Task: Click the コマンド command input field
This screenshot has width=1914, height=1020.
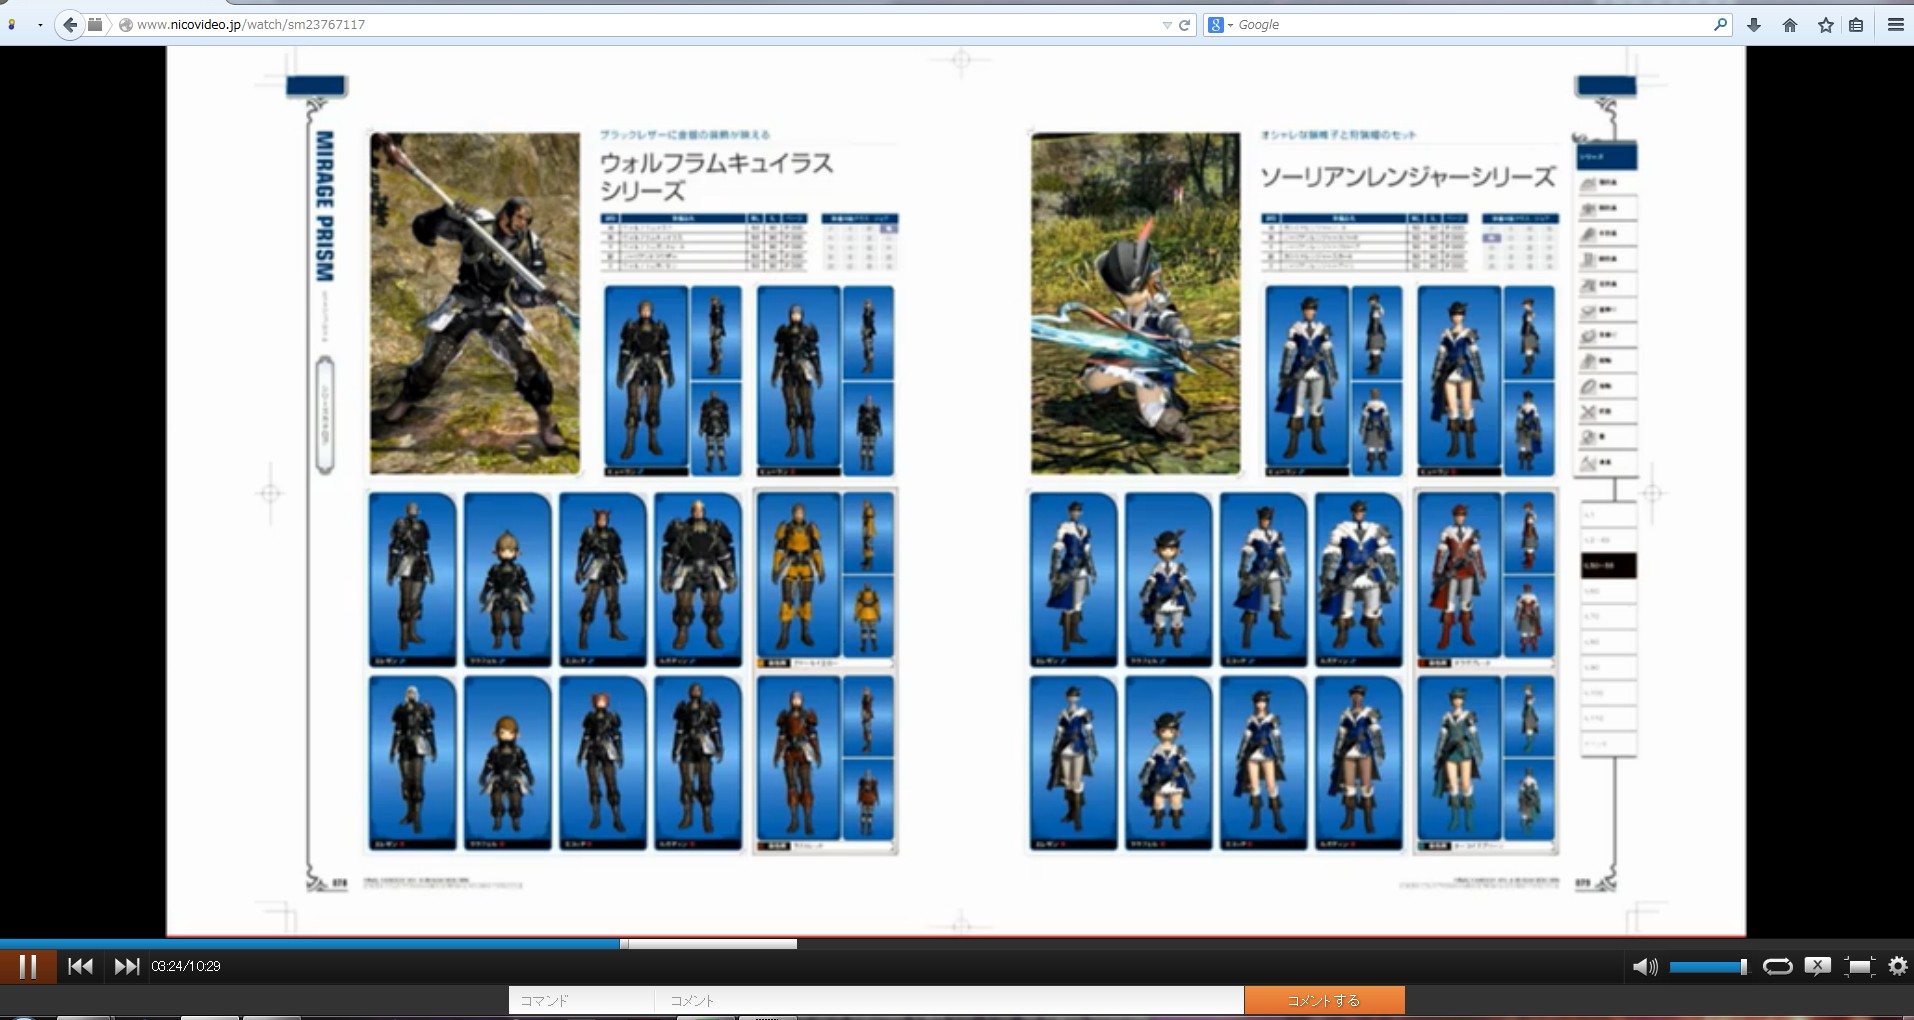Action: click(x=581, y=1000)
